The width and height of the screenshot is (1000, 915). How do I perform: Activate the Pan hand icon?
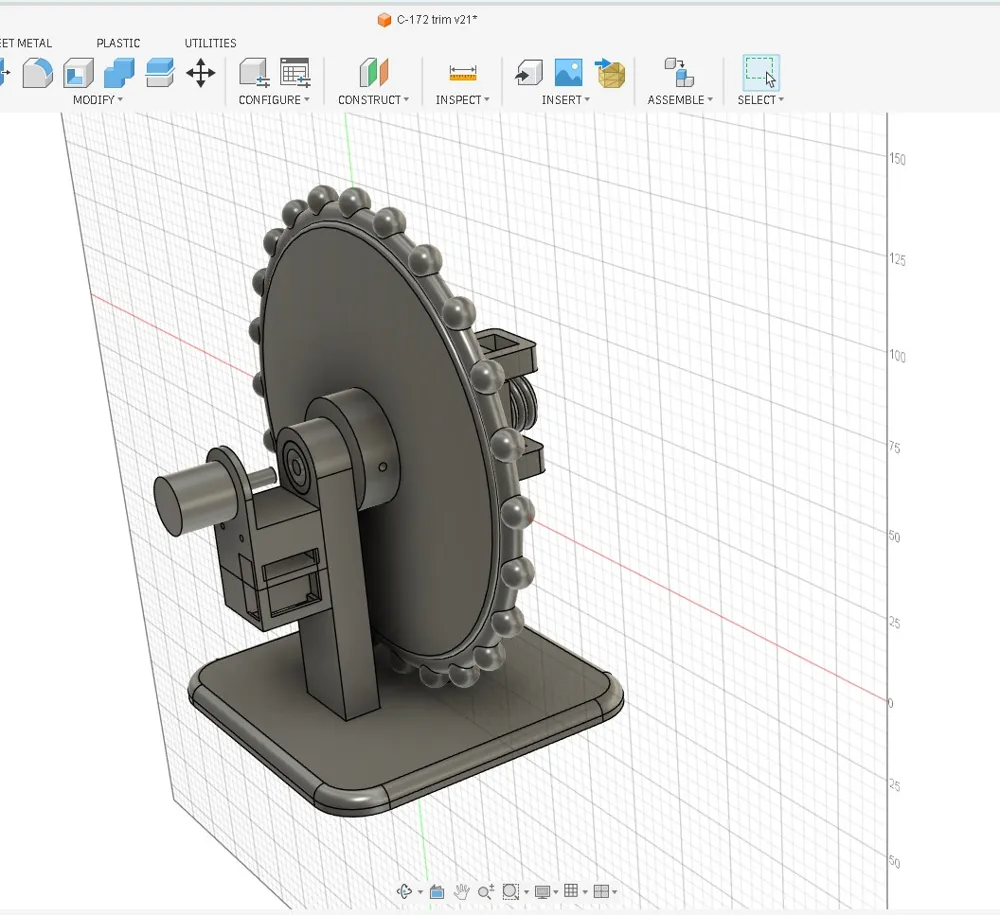462,891
